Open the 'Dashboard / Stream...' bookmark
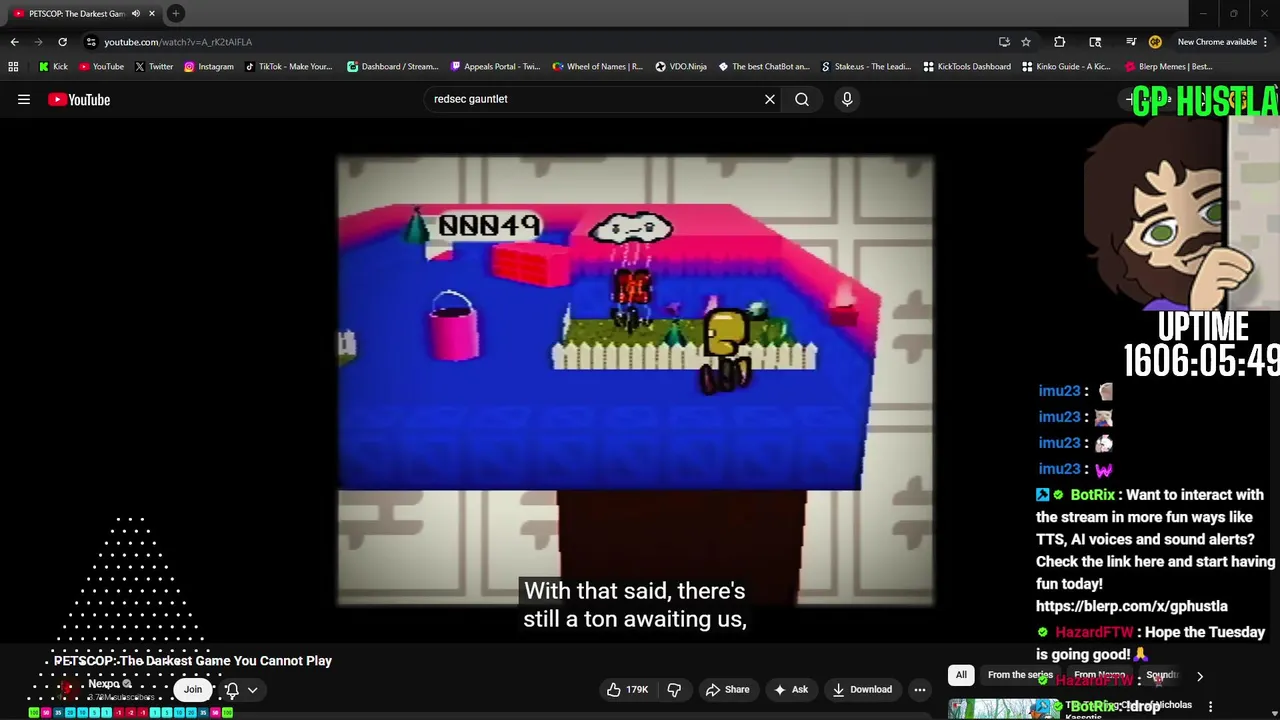 392,67
